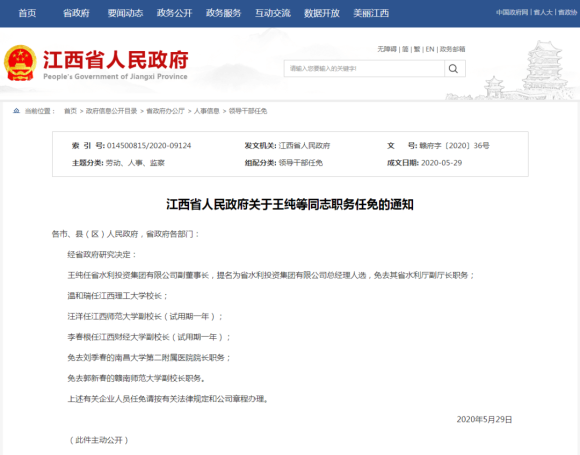Click the 领导干部任免 breadcrumb link
The height and width of the screenshot is (455, 580).
pos(248,111)
